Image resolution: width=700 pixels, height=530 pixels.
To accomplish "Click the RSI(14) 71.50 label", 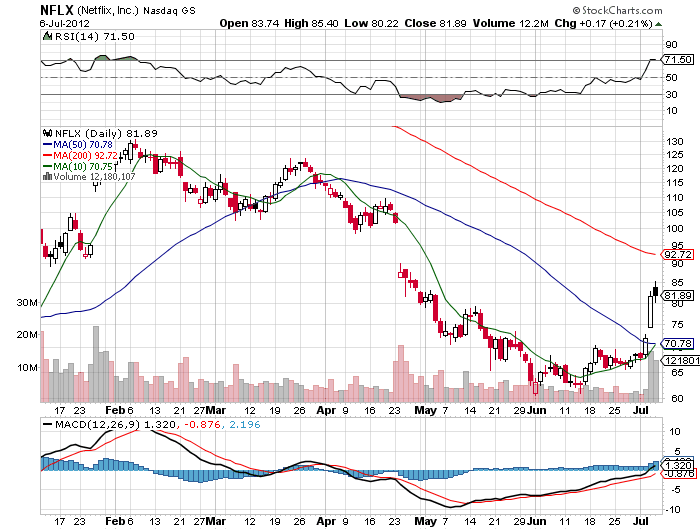I will [94, 37].
